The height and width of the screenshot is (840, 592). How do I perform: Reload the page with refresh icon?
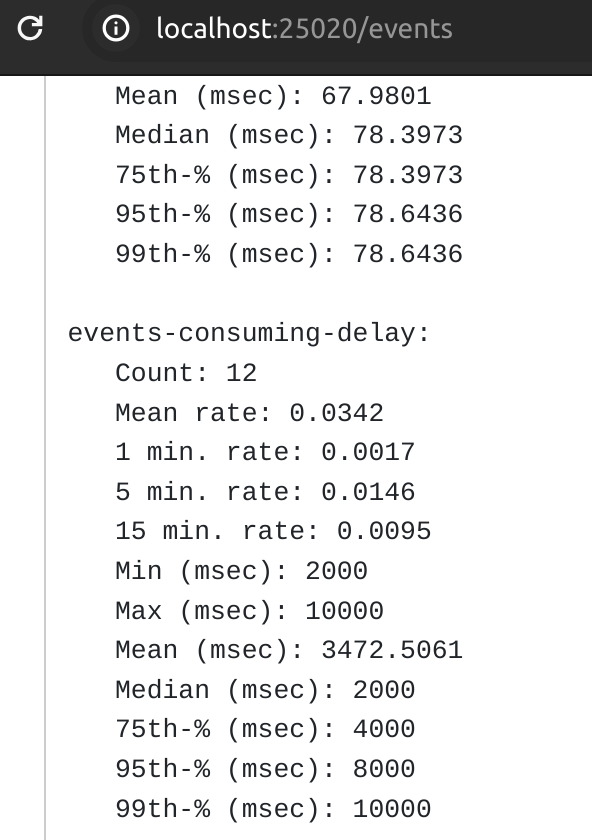(x=30, y=28)
